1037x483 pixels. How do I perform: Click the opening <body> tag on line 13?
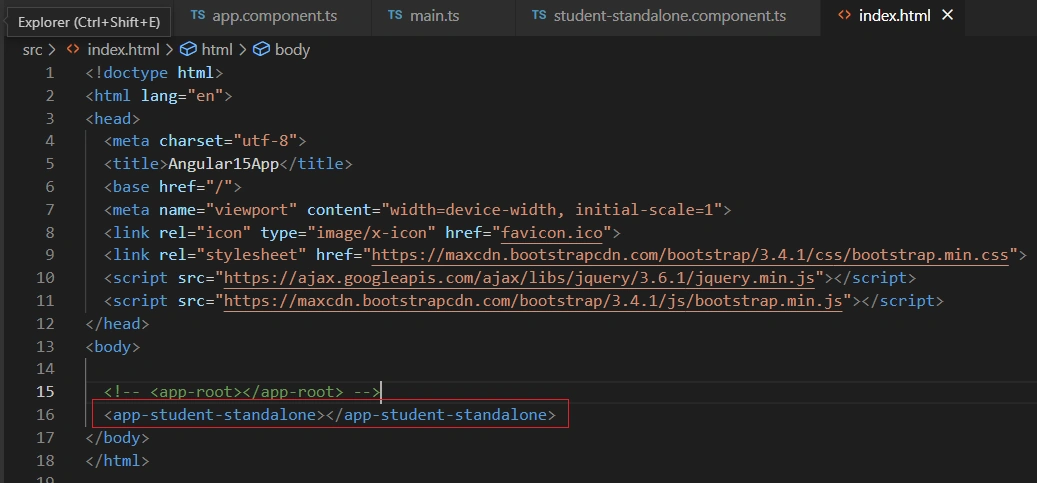pos(112,346)
